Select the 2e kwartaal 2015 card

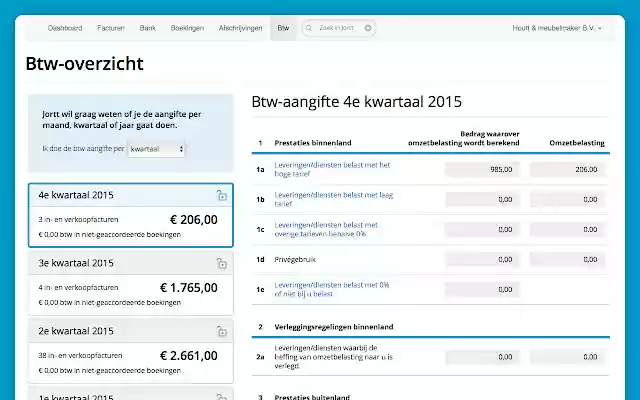pos(131,351)
